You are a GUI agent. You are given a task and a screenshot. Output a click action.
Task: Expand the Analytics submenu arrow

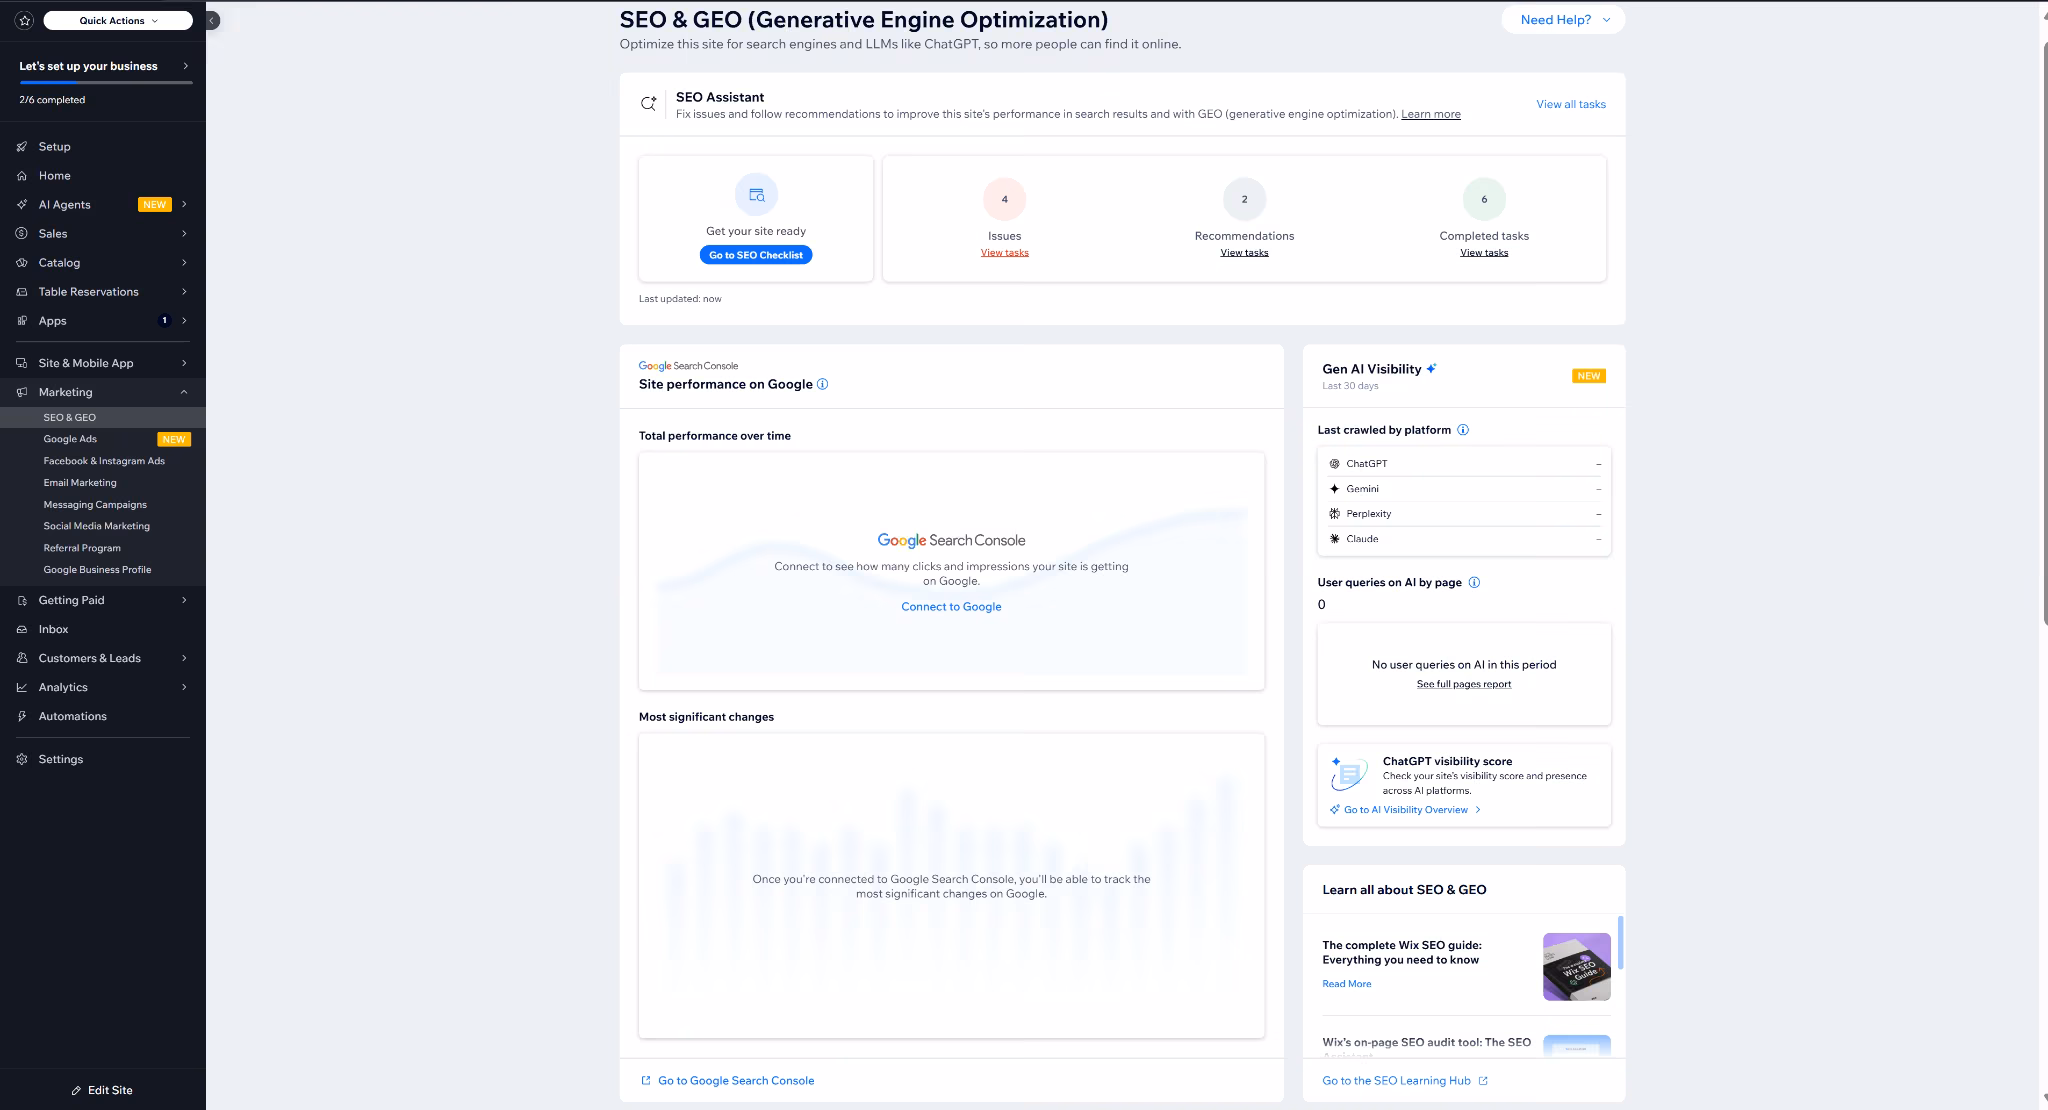point(184,687)
